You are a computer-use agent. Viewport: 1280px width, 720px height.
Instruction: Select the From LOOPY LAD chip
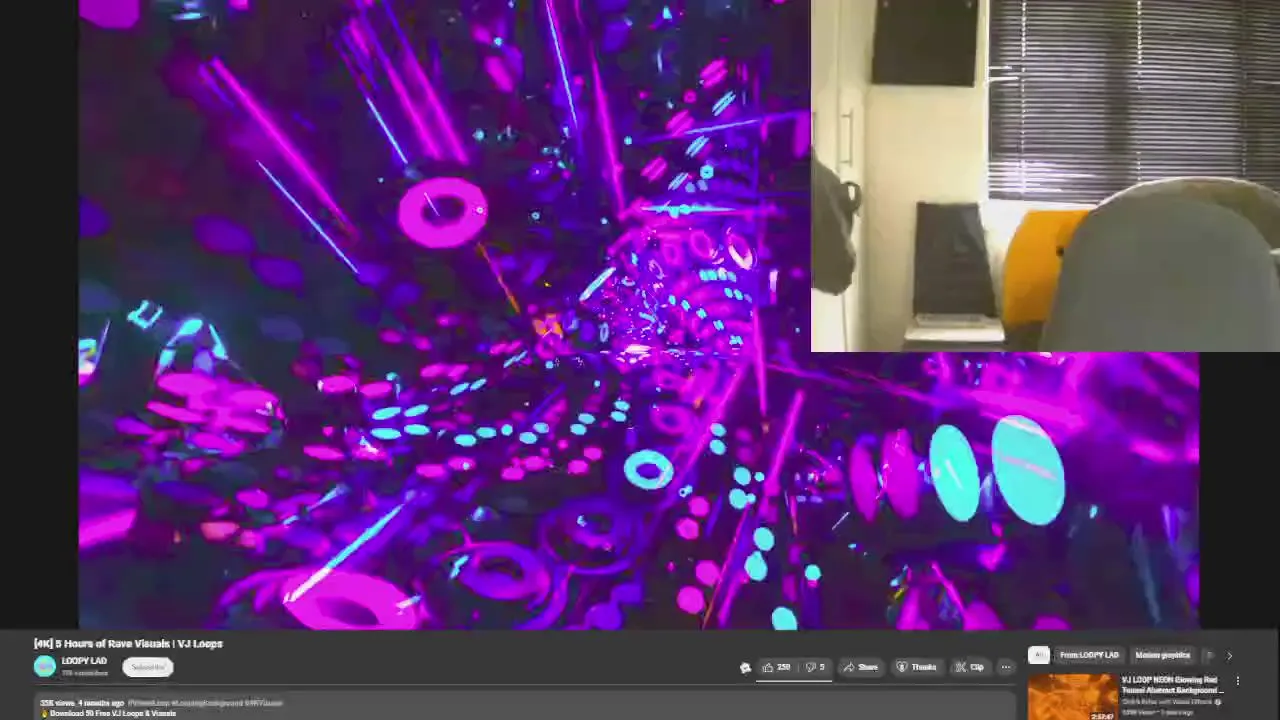tap(1089, 655)
